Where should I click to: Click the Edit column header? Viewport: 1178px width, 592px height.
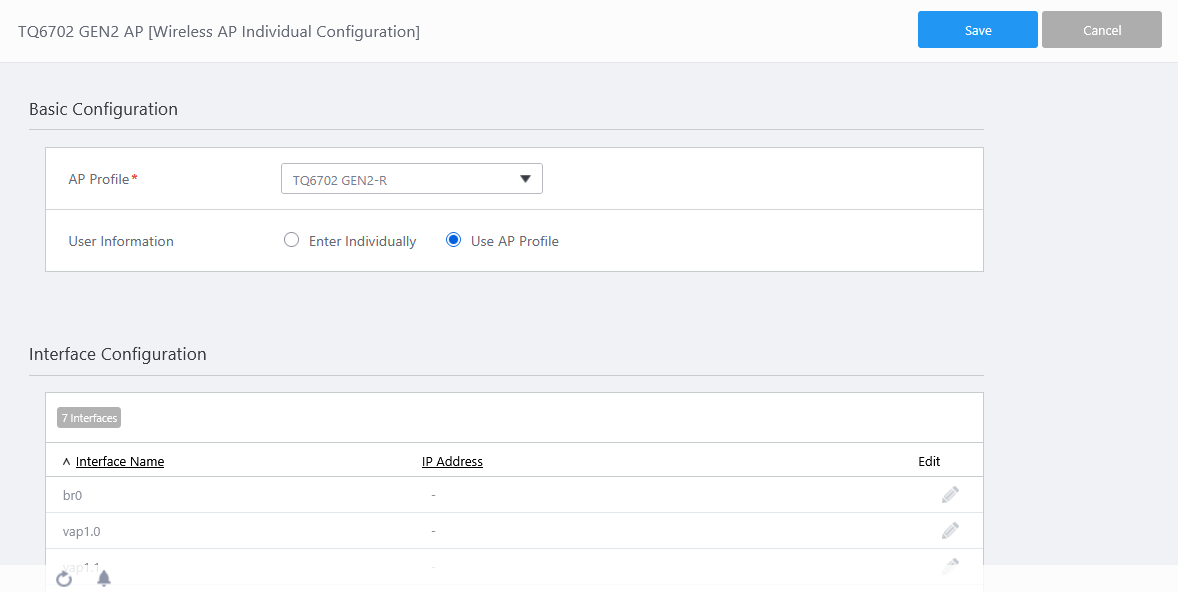929,462
